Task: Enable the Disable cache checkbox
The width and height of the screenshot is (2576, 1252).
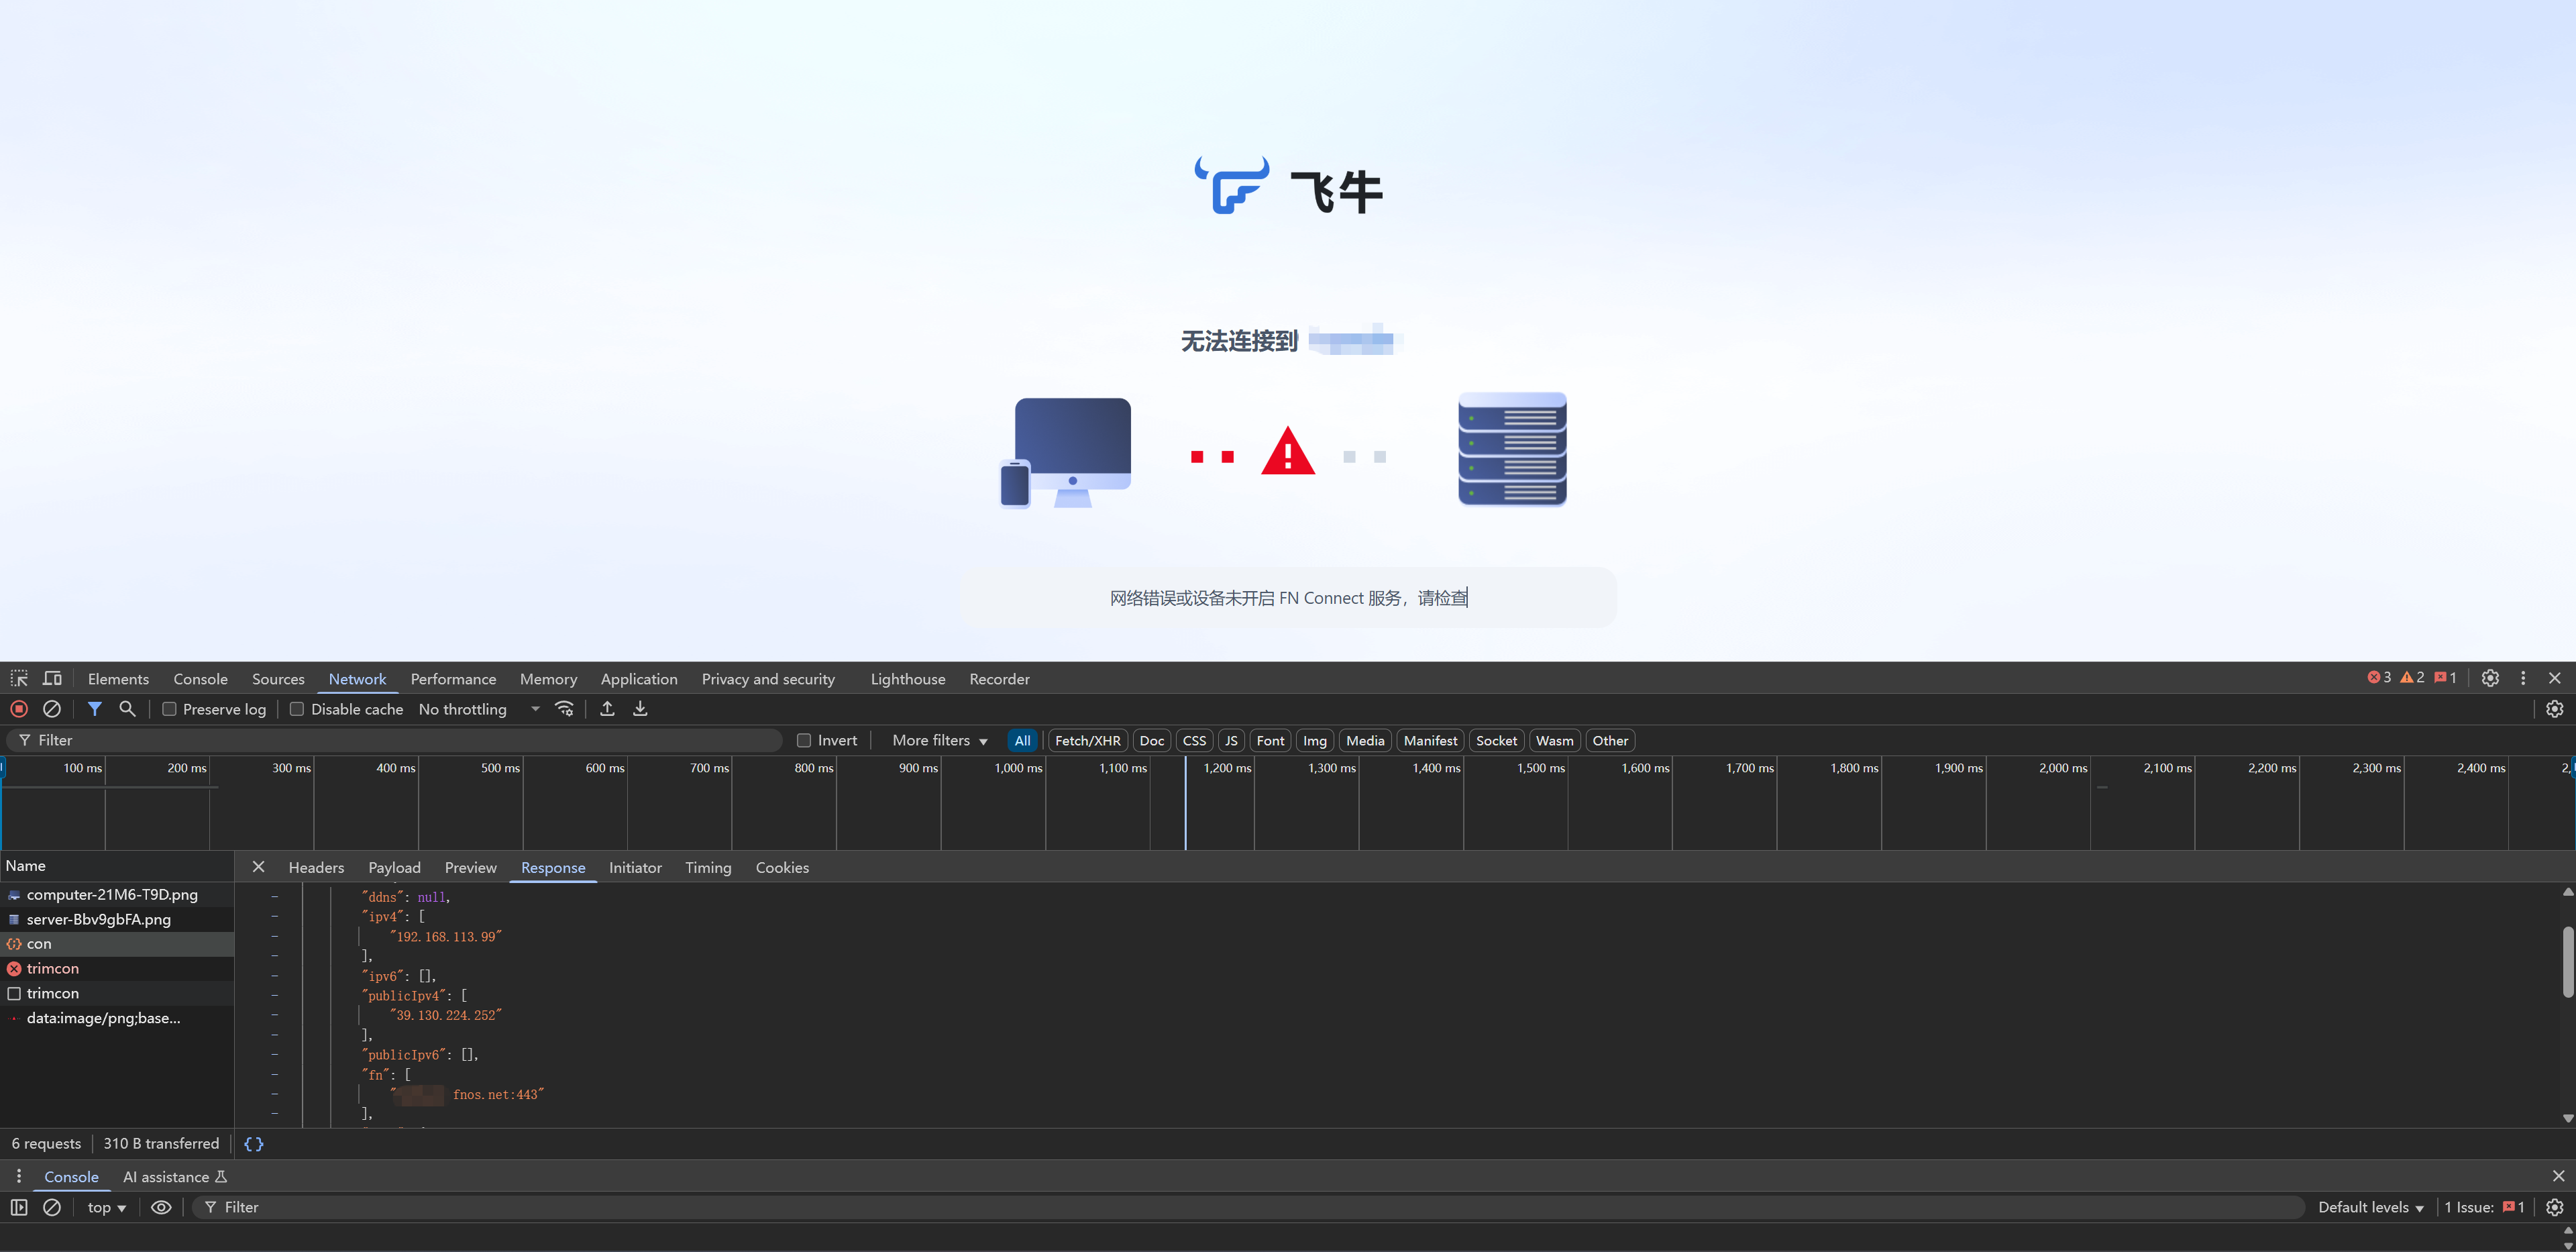Action: pyautogui.click(x=297, y=709)
